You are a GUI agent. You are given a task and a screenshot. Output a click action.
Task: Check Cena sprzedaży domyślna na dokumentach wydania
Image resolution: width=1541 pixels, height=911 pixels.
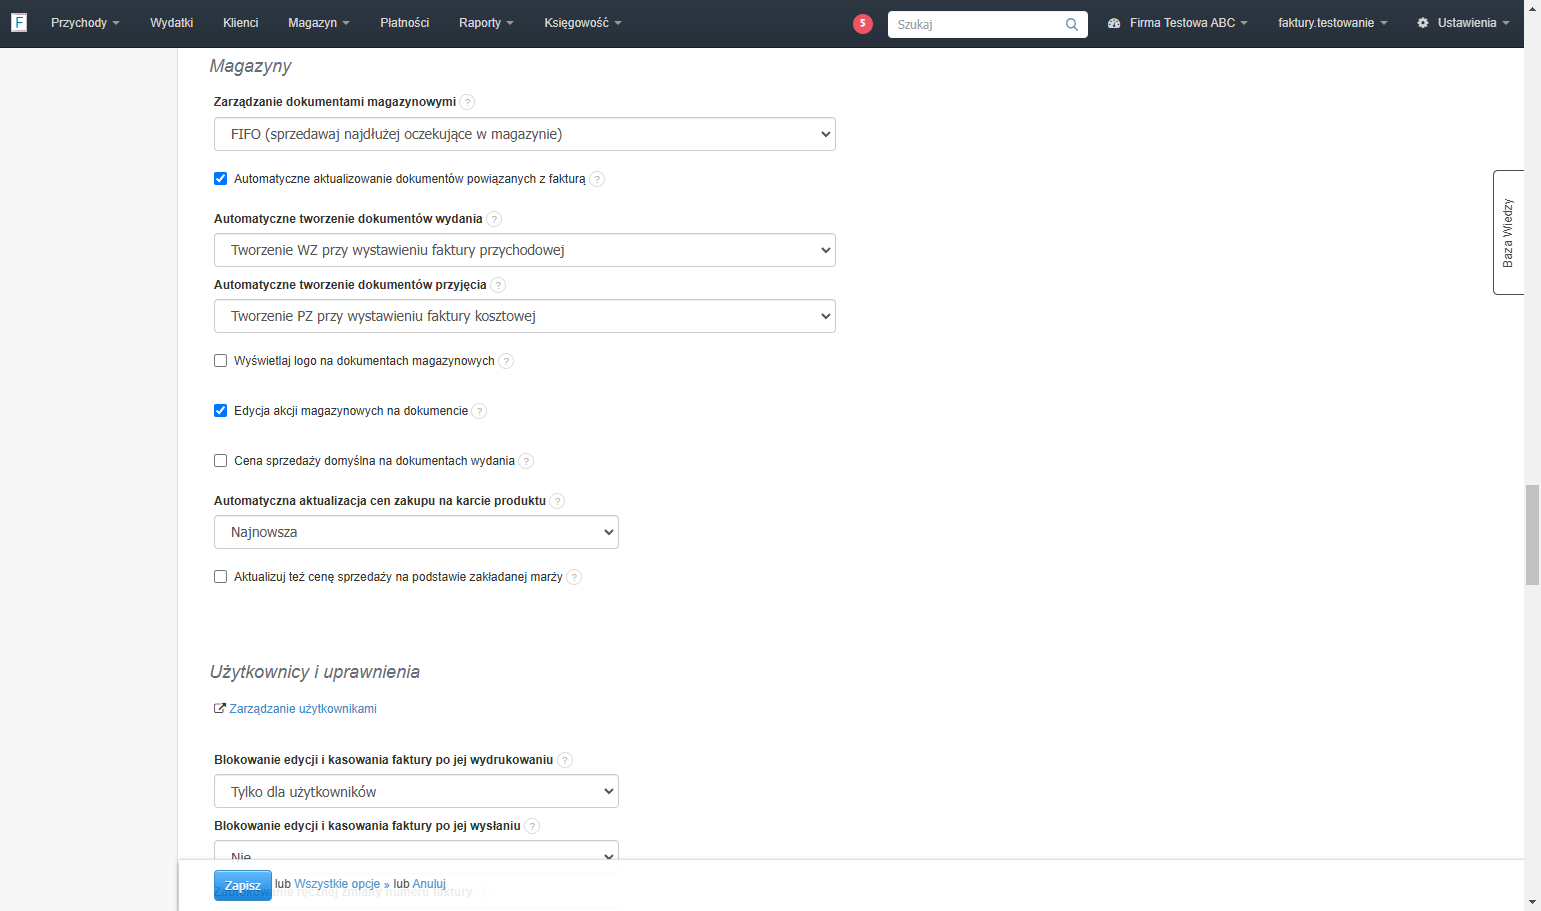click(x=220, y=461)
